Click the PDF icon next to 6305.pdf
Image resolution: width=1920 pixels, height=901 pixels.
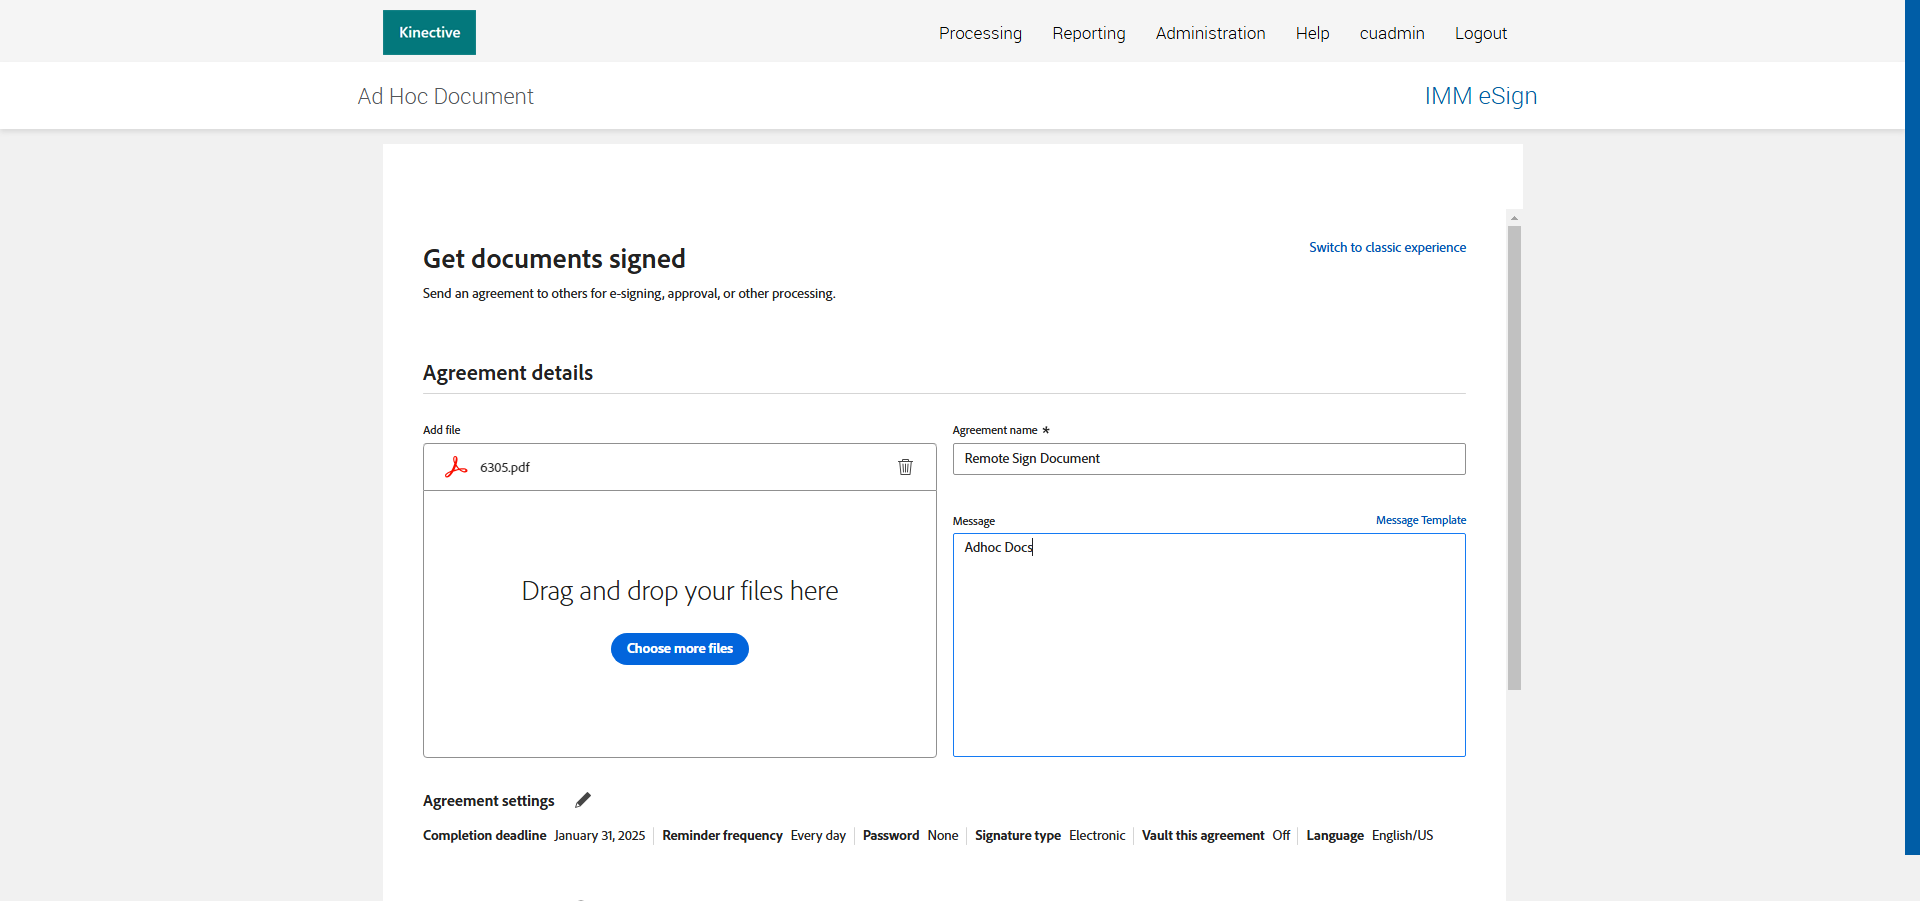[456, 467]
